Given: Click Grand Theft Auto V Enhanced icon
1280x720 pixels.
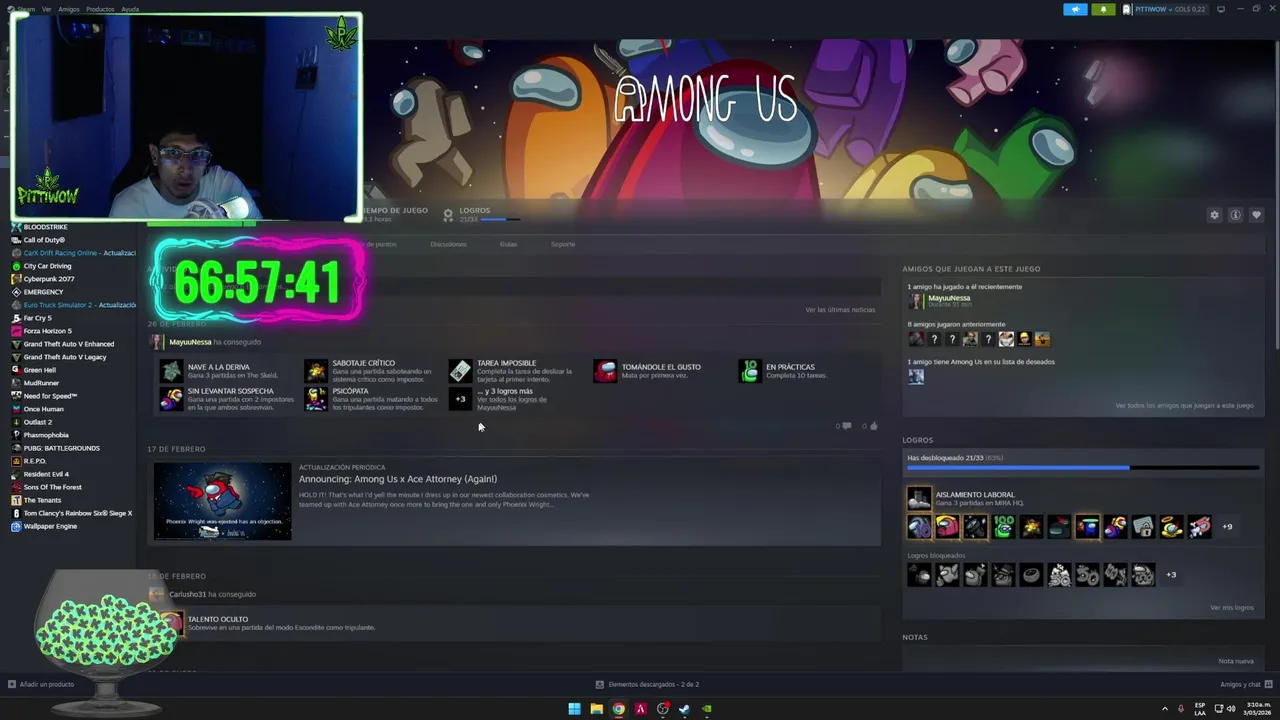Looking at the screenshot, I should tap(16, 344).
